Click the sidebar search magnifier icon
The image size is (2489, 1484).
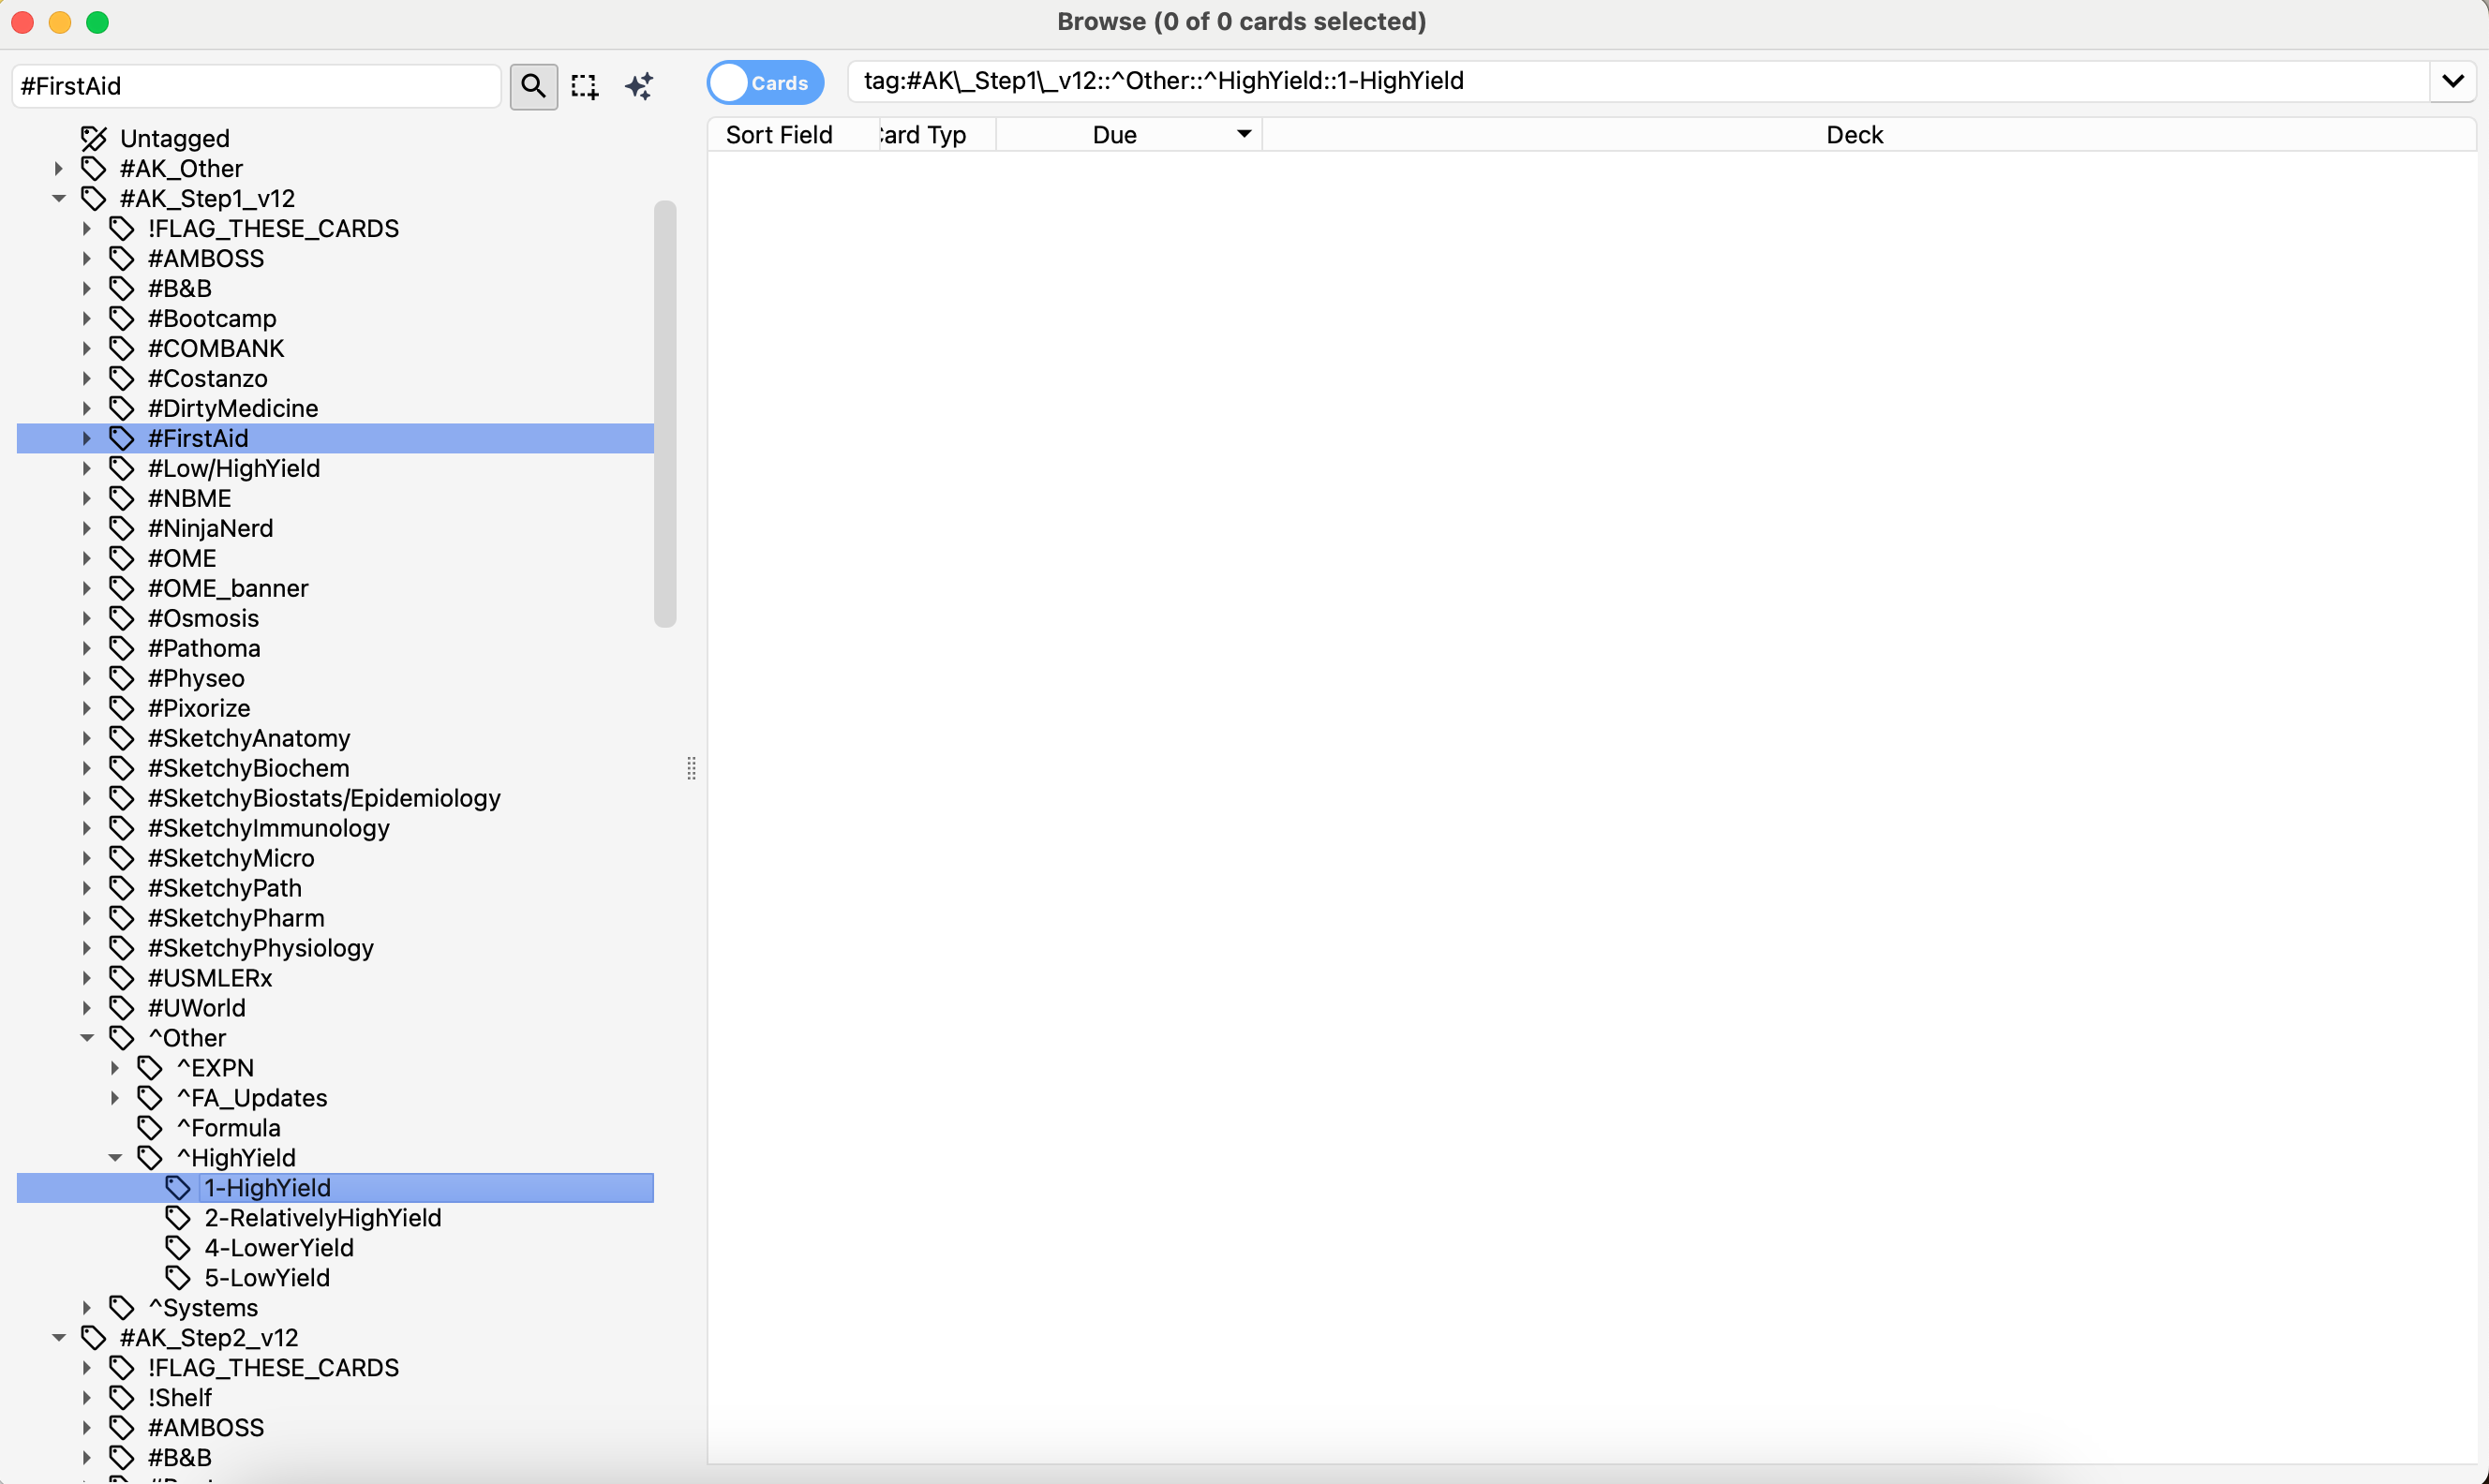click(533, 86)
